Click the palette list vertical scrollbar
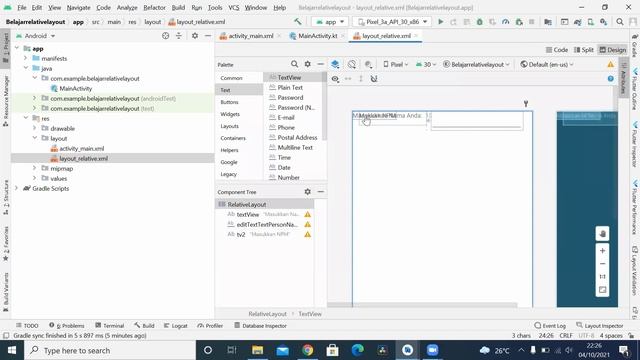Image resolution: width=640 pixels, height=360 pixels. click(x=324, y=106)
